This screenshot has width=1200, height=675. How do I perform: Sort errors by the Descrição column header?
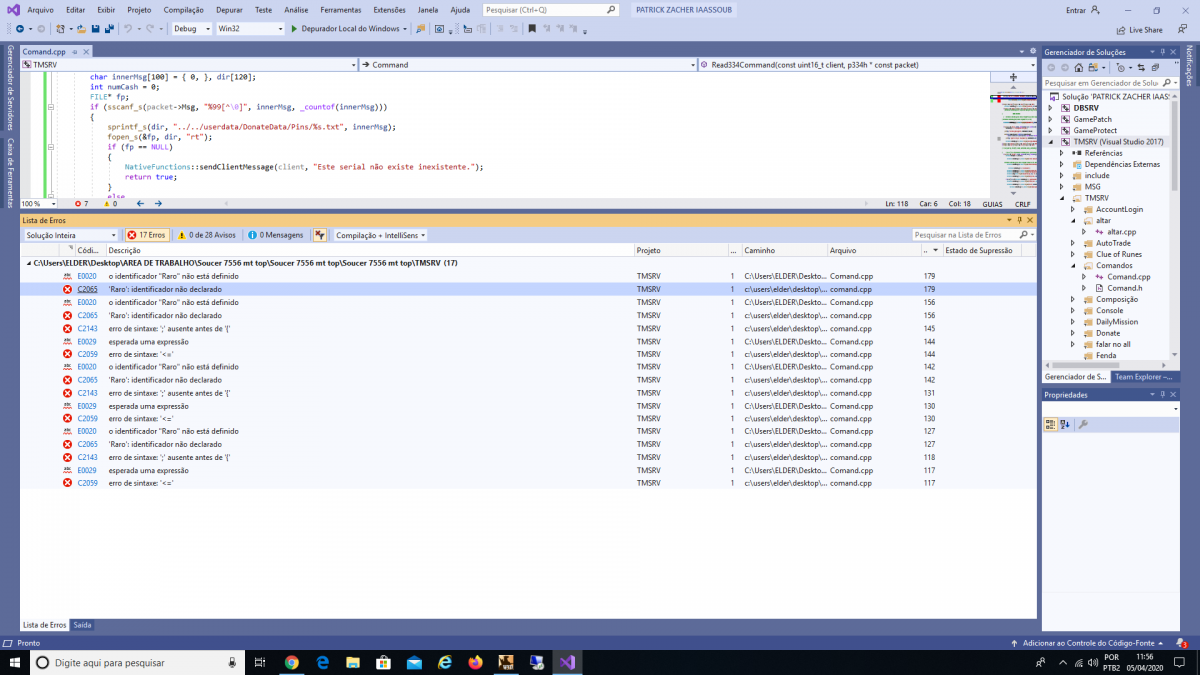[x=370, y=250]
